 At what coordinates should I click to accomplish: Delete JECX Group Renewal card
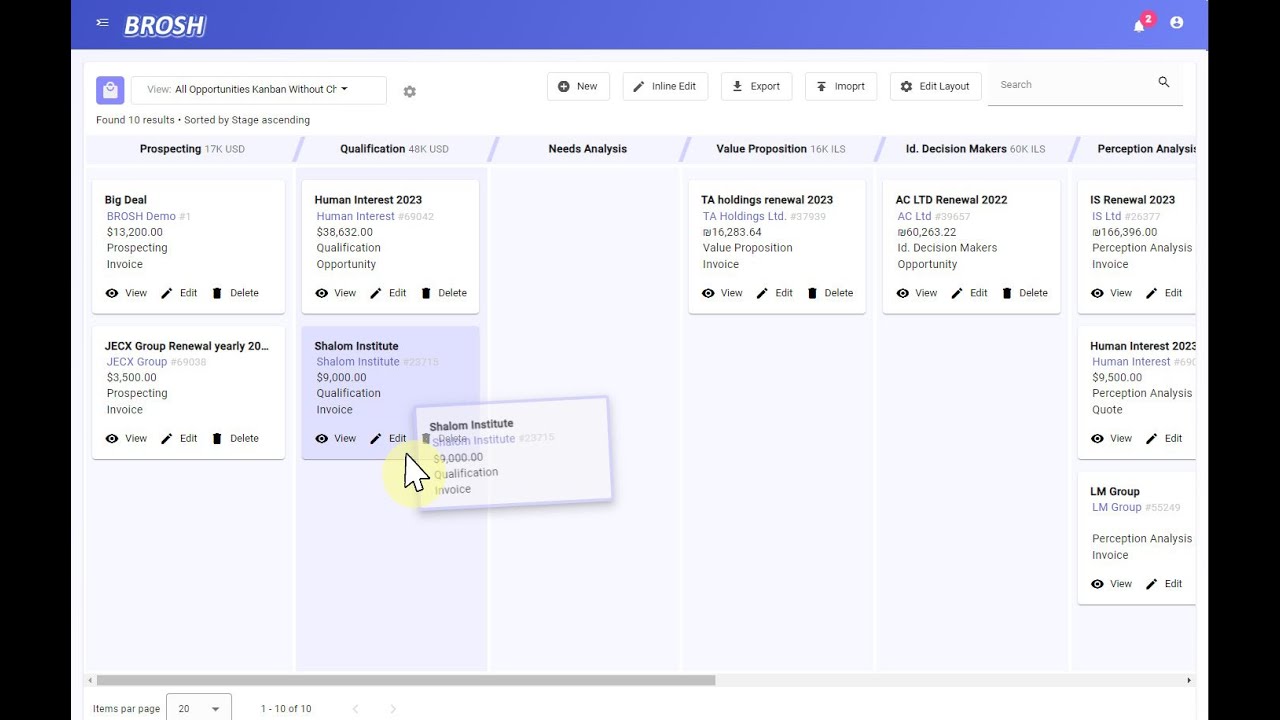coord(235,438)
